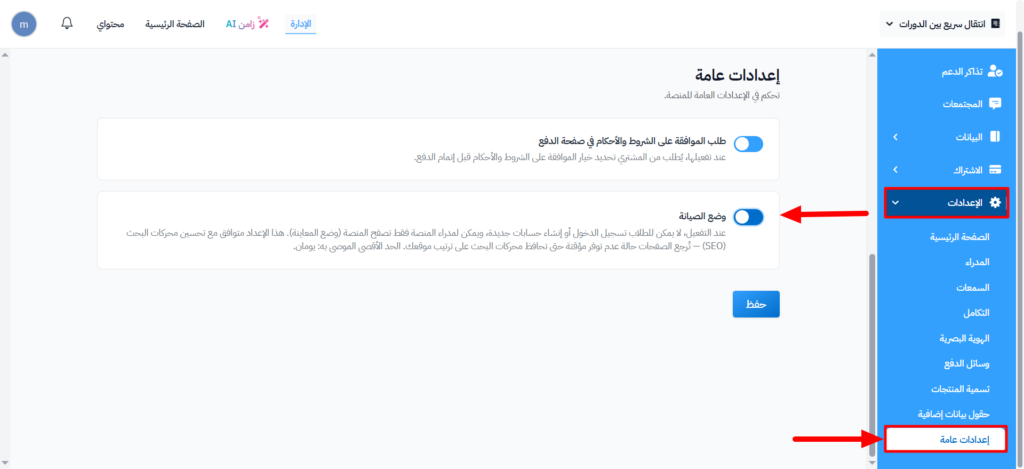Toggle maintenance mode switch (وضع الصيانة)

pyautogui.click(x=748, y=217)
